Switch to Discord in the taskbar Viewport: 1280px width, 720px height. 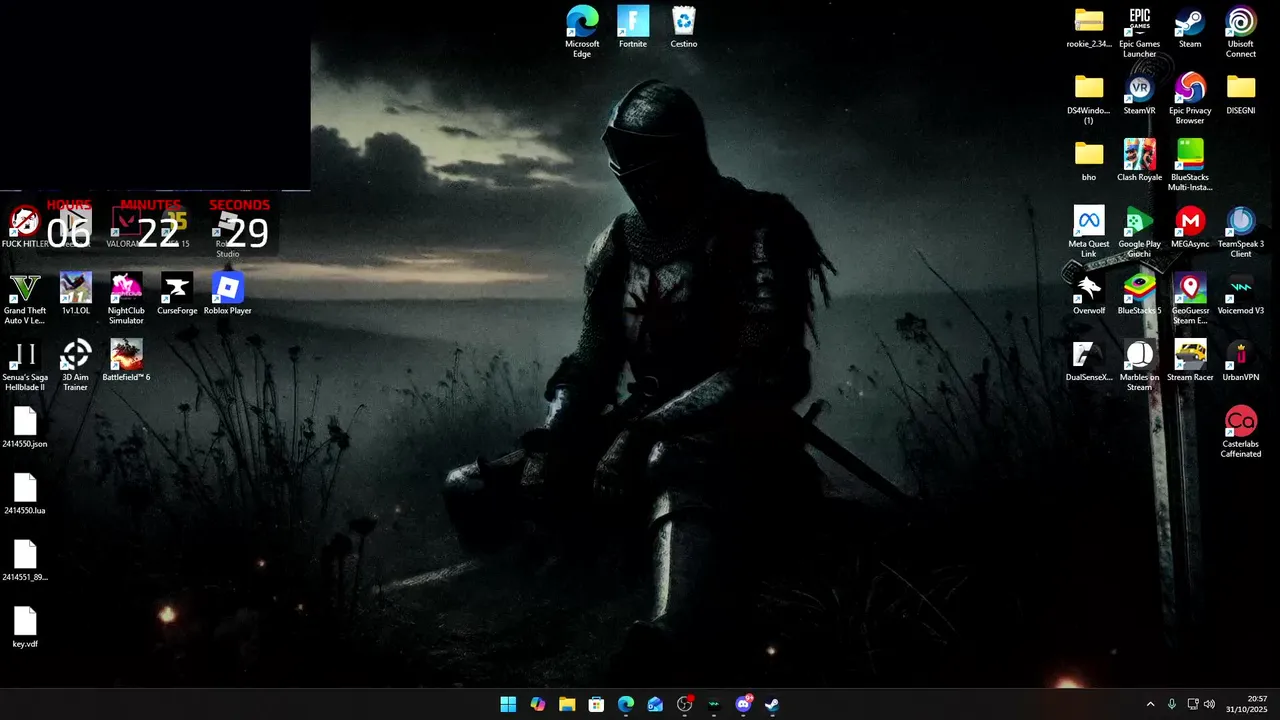click(x=744, y=704)
